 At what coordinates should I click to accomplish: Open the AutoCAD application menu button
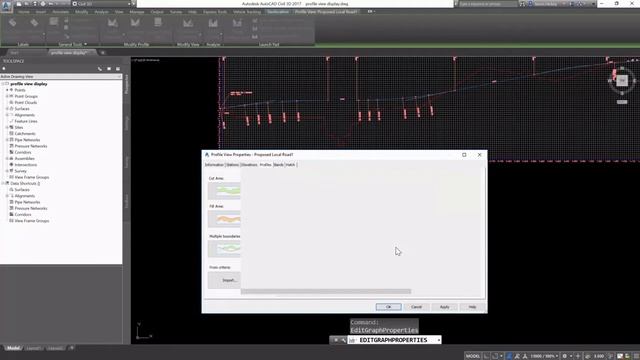pos(6,6)
